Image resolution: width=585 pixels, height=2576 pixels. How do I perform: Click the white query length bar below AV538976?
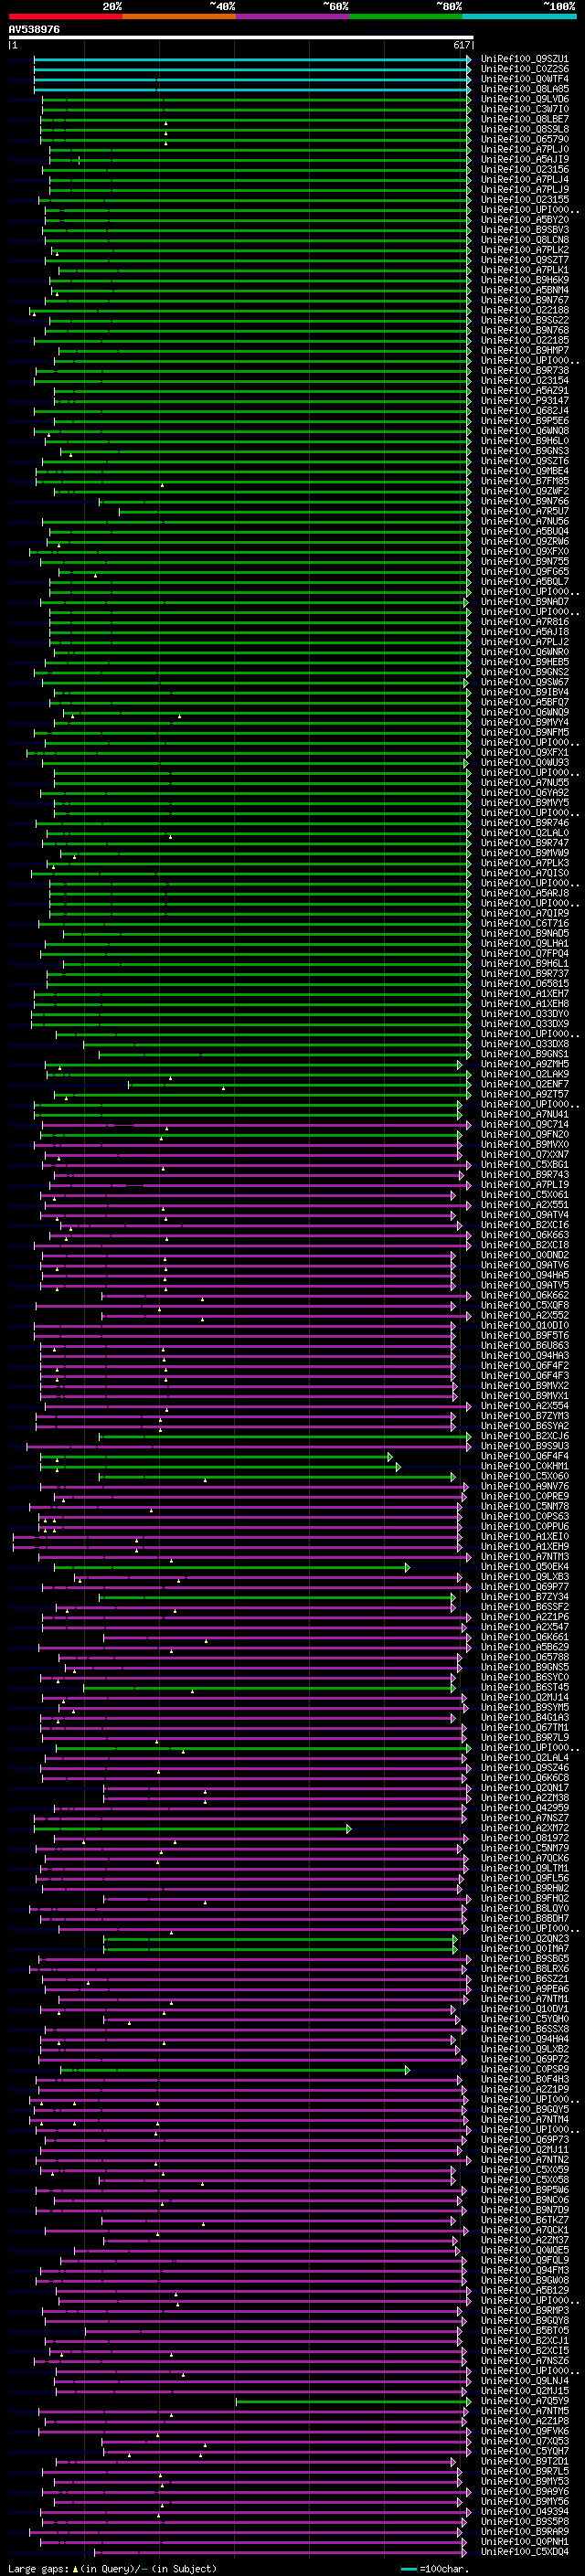(241, 38)
